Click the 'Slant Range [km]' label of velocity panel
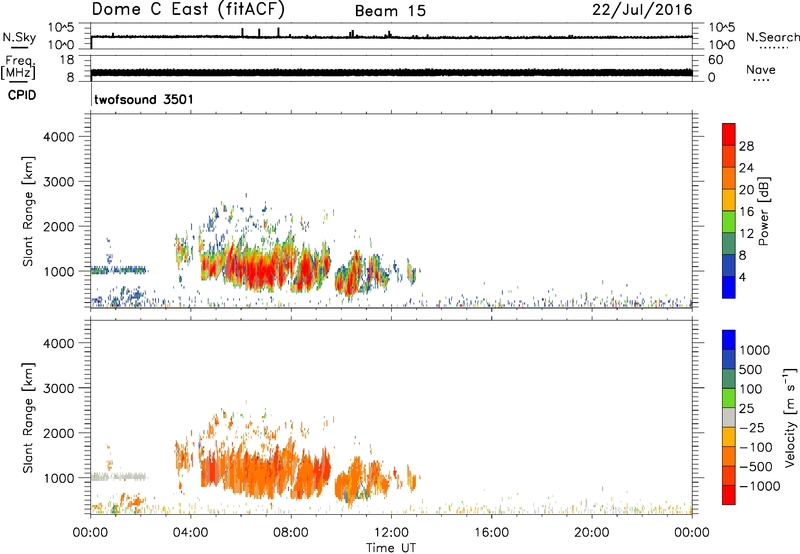This screenshot has height=554, width=800. [28, 417]
